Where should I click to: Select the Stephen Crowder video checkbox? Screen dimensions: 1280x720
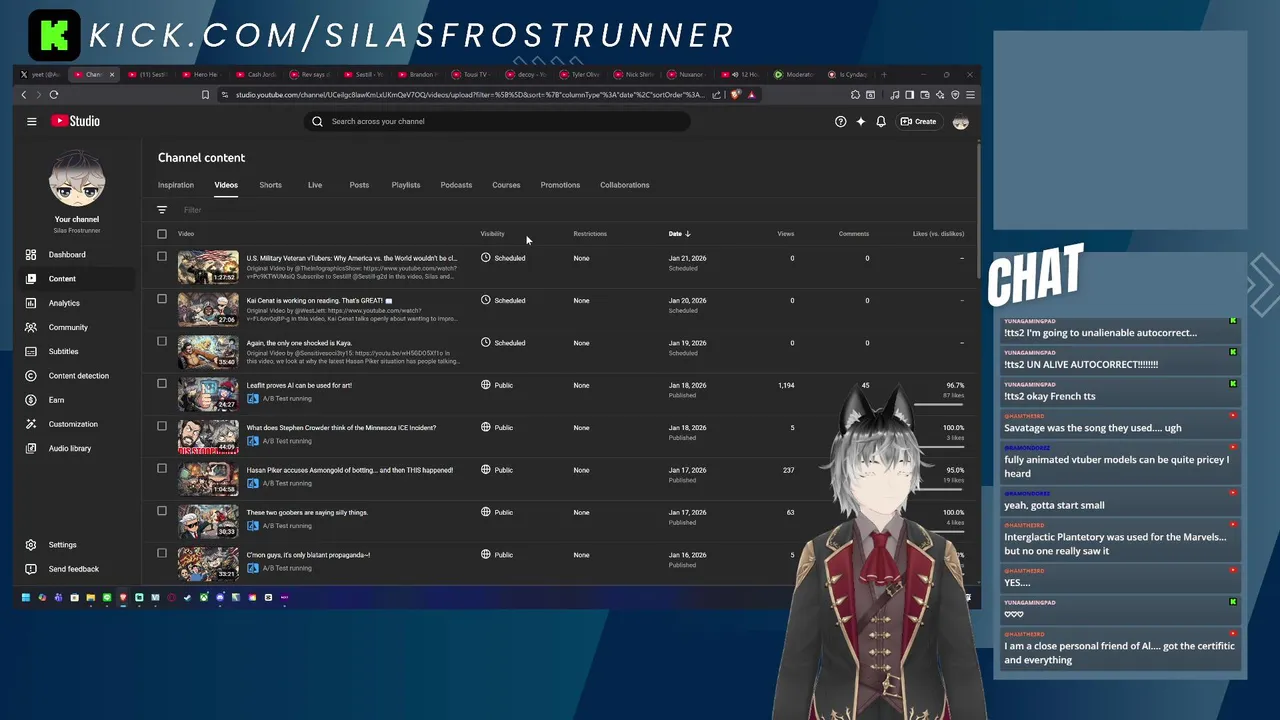162,426
